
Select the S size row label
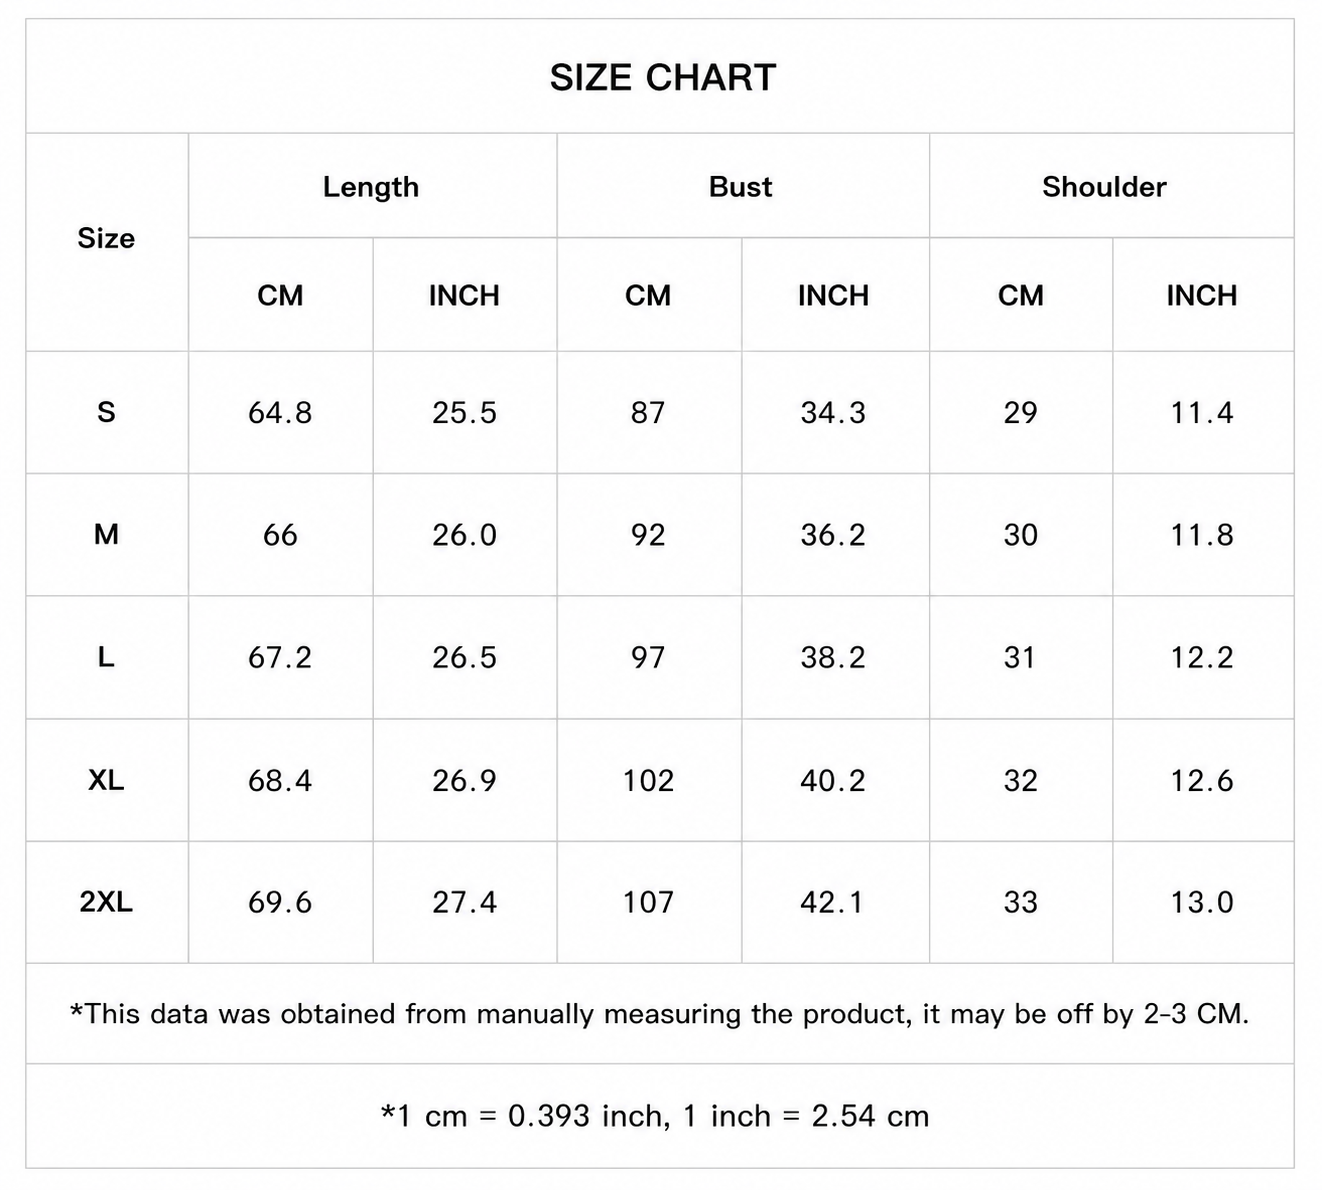[x=106, y=412]
